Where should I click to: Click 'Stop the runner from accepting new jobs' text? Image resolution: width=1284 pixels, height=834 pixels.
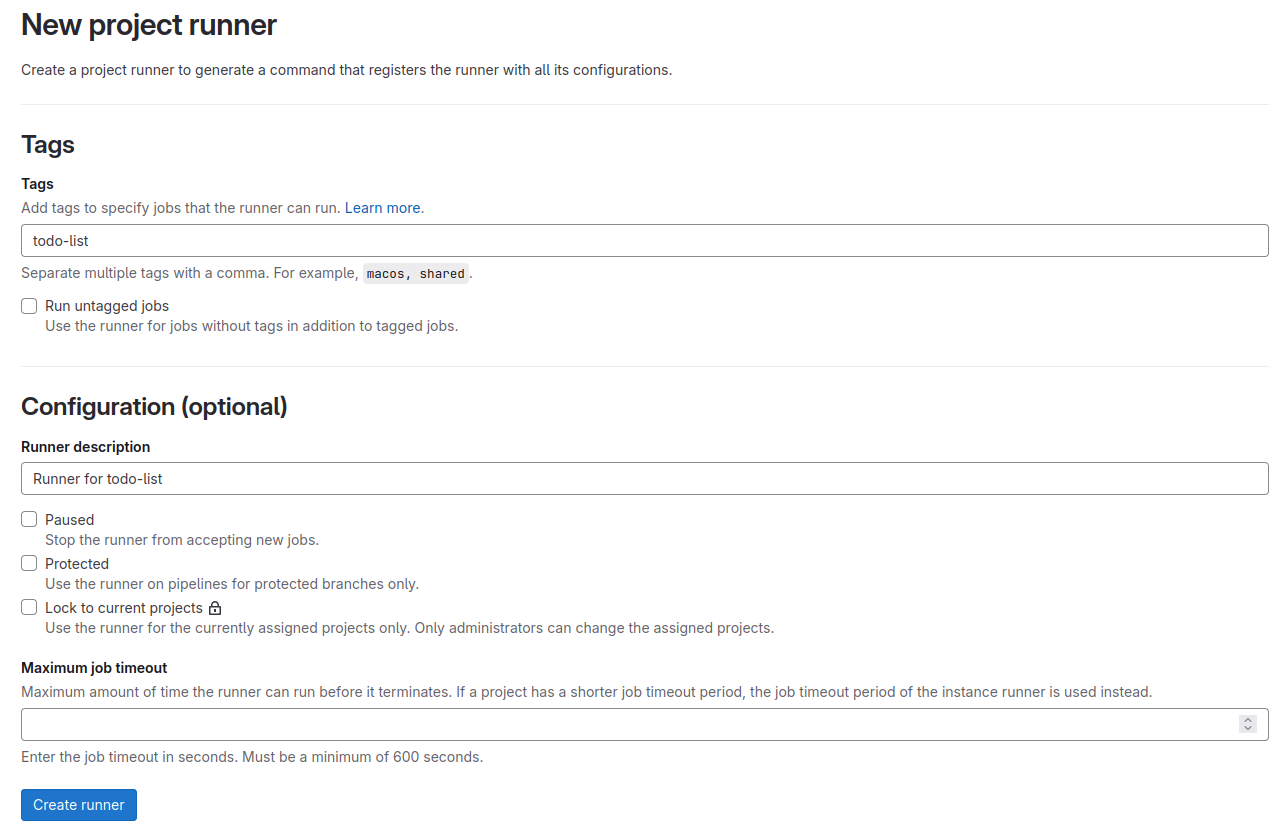[182, 540]
